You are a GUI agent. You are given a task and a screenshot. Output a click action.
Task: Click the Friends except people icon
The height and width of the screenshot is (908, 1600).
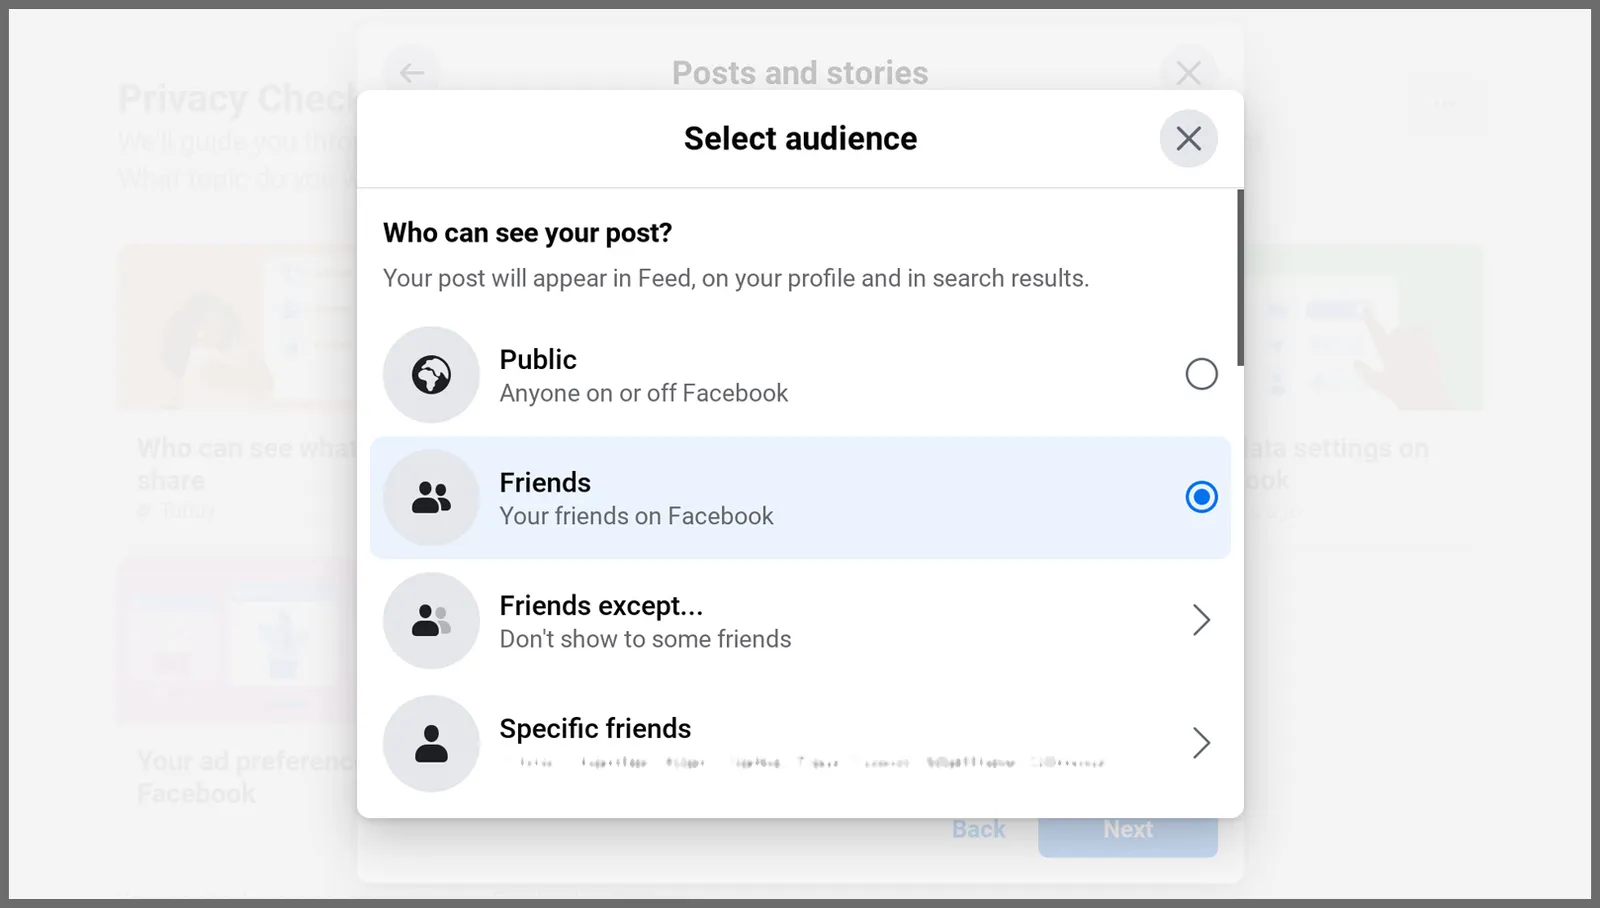tap(431, 620)
